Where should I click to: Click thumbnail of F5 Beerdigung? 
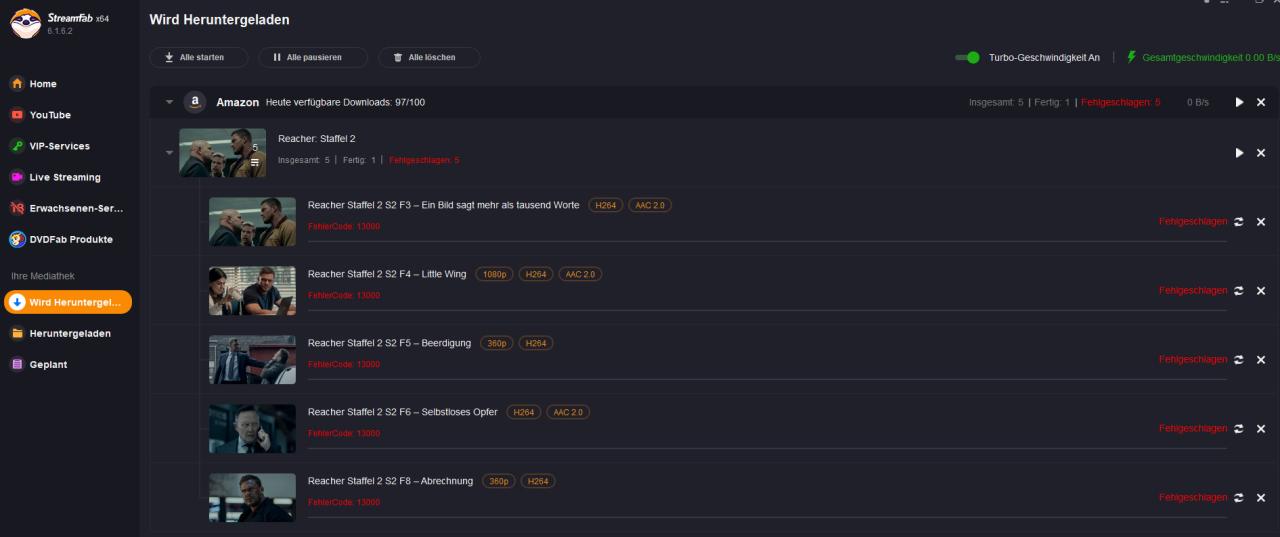click(x=252, y=359)
